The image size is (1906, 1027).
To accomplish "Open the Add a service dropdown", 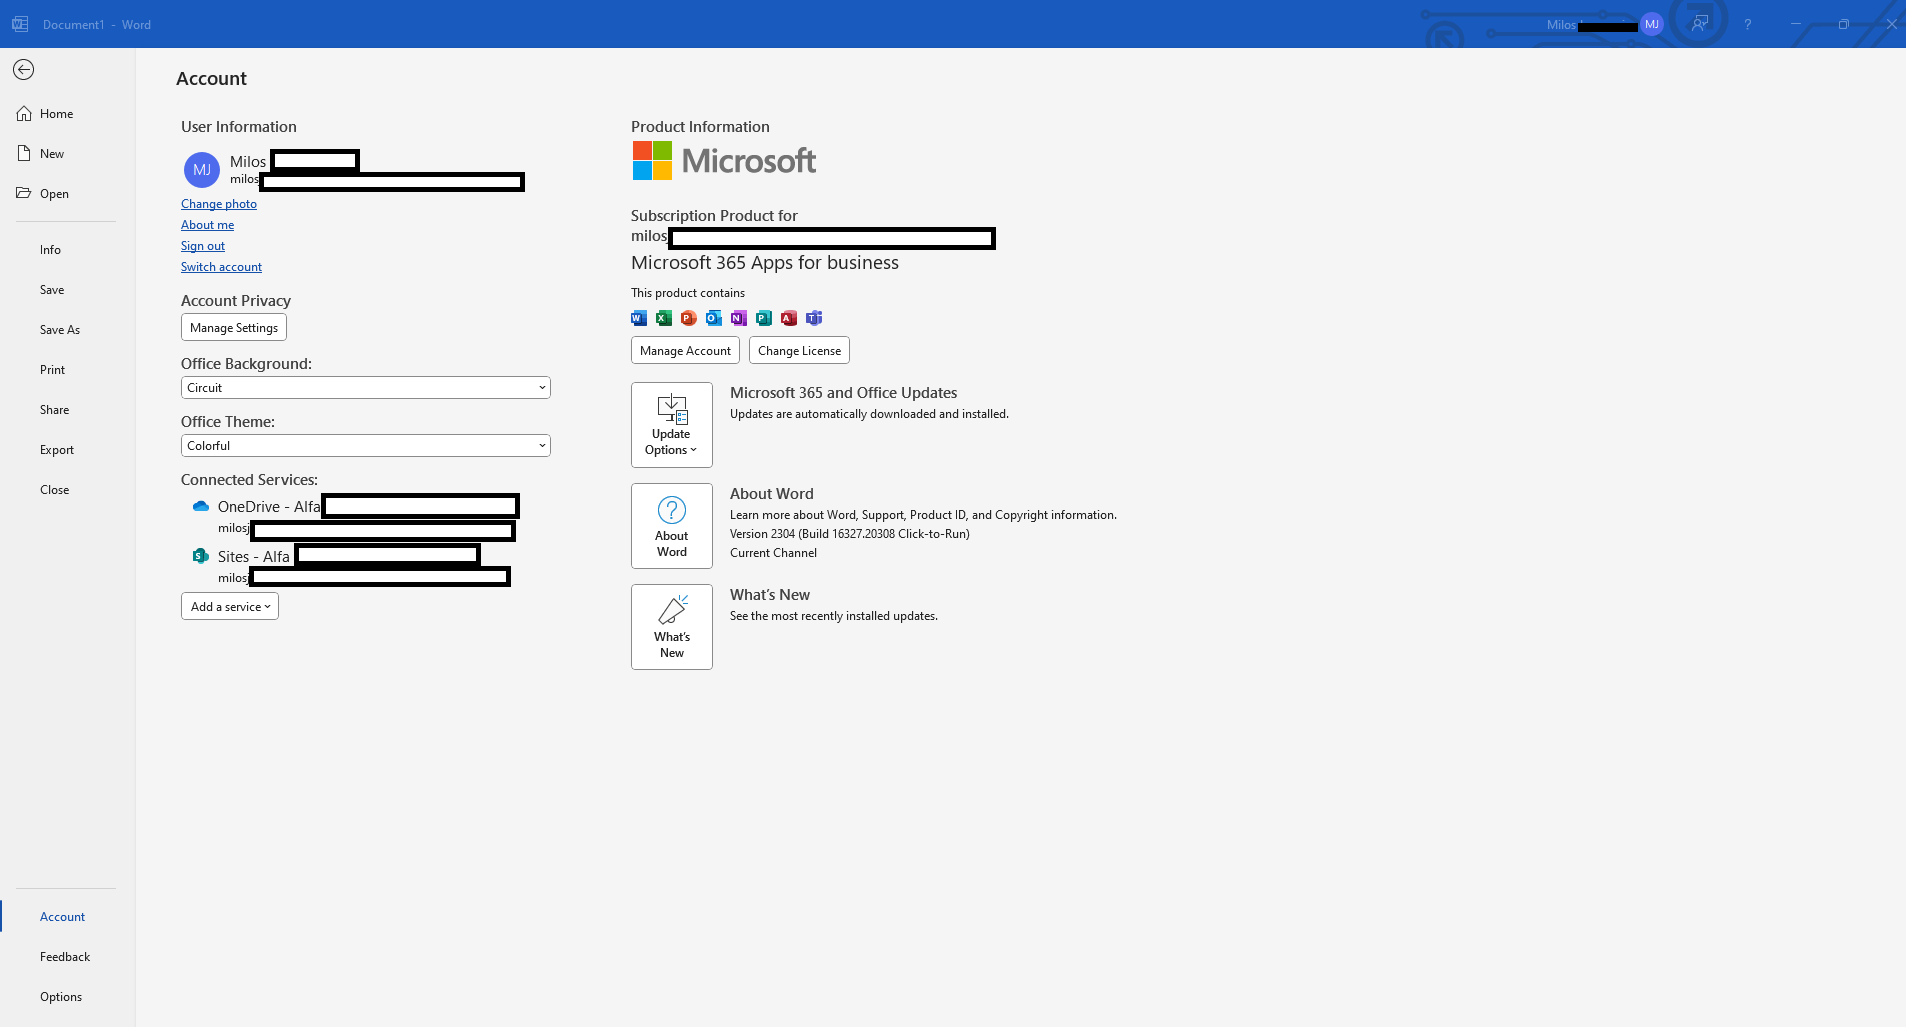I will coord(230,607).
